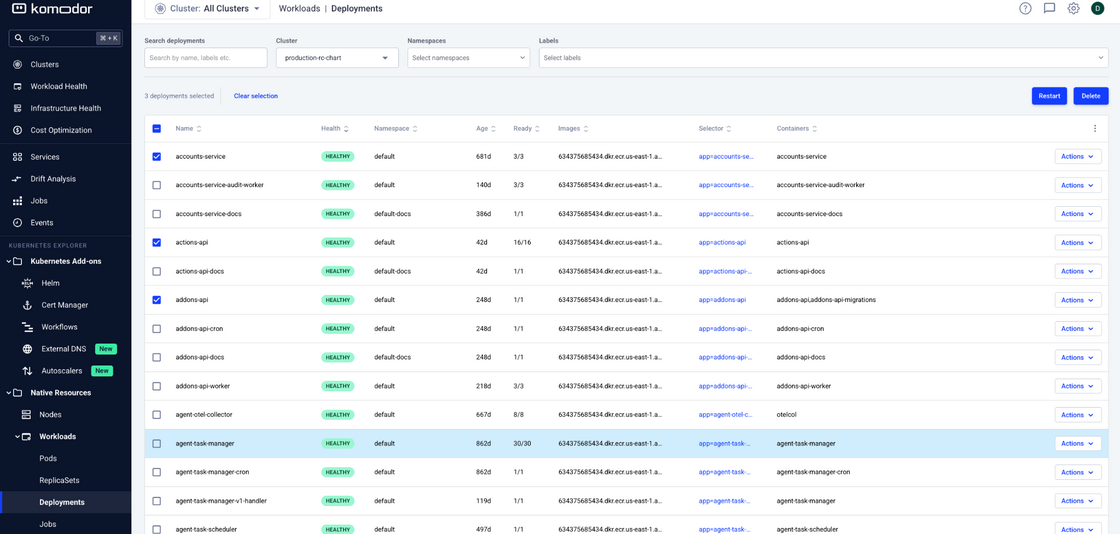Open the settings gear icon

tap(1073, 8)
